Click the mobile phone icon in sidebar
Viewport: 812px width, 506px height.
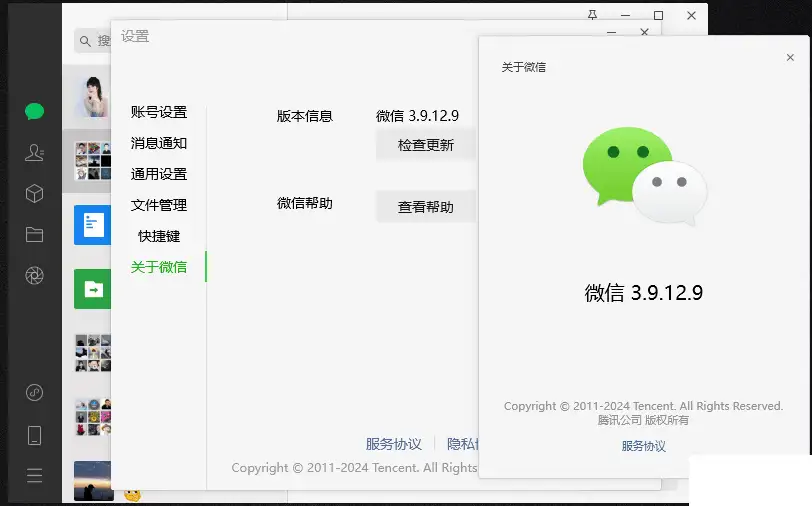34,435
